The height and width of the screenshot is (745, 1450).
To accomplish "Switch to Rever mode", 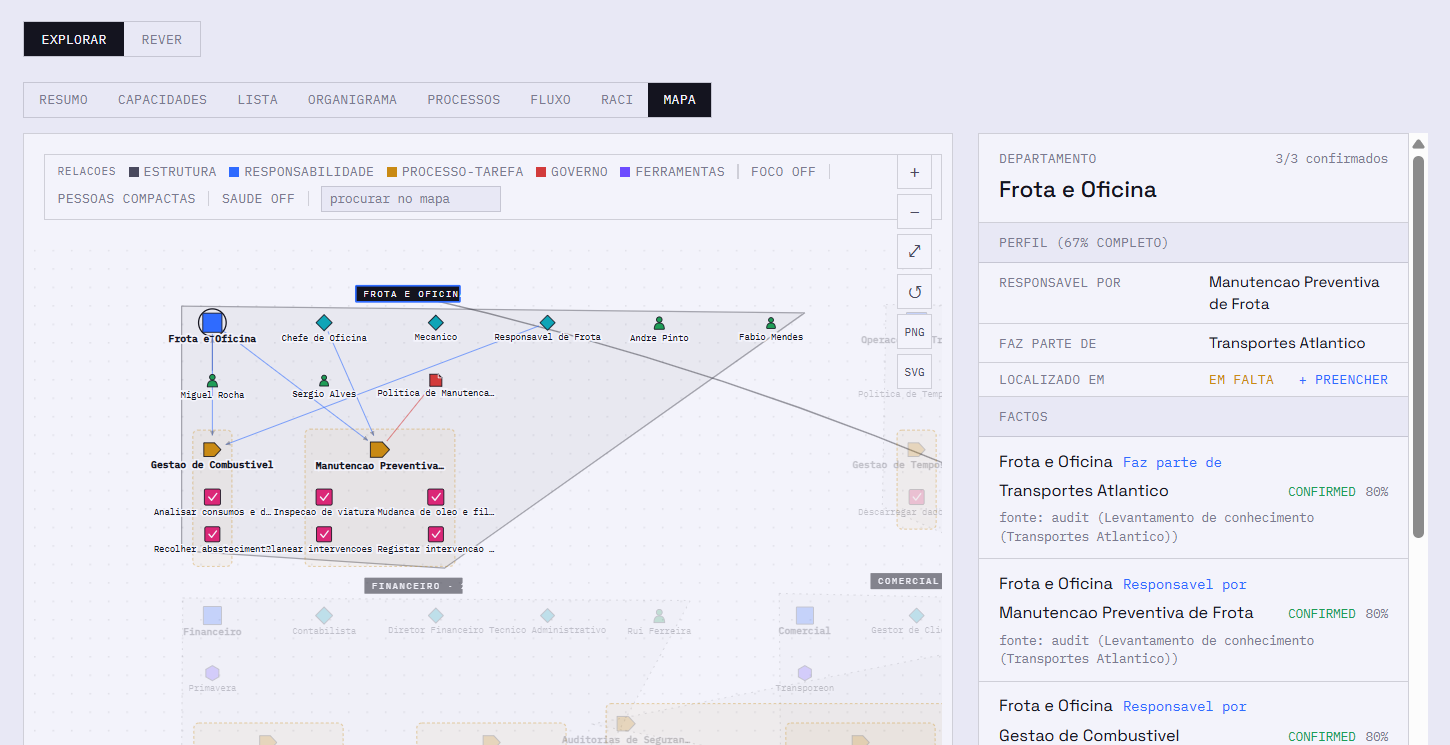I will coord(162,39).
